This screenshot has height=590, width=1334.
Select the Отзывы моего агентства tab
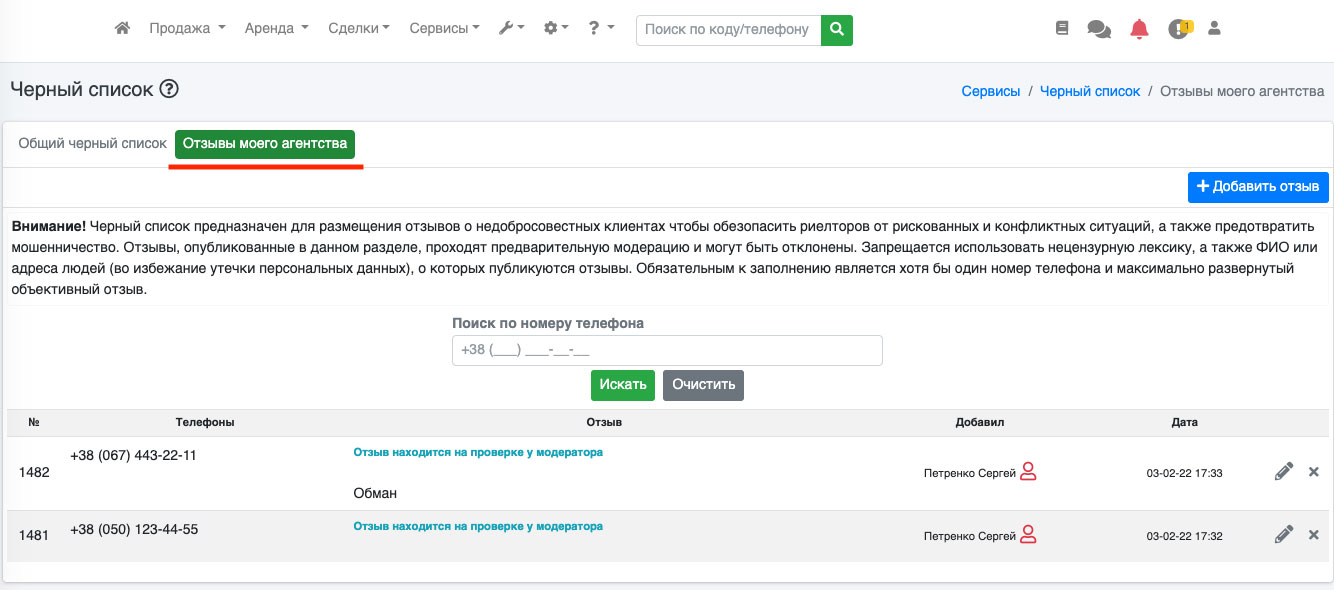[265, 144]
